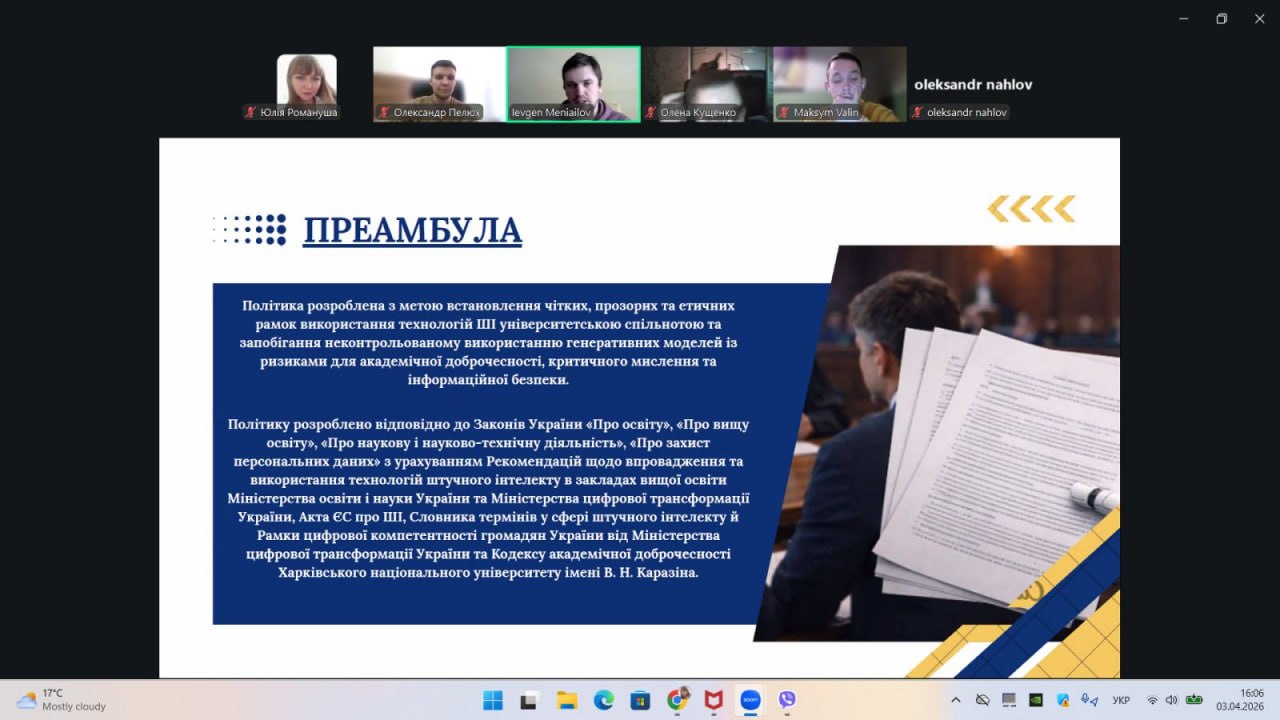Image resolution: width=1280 pixels, height=720 pixels.
Task: Open Task View from the taskbar
Action: pos(529,700)
